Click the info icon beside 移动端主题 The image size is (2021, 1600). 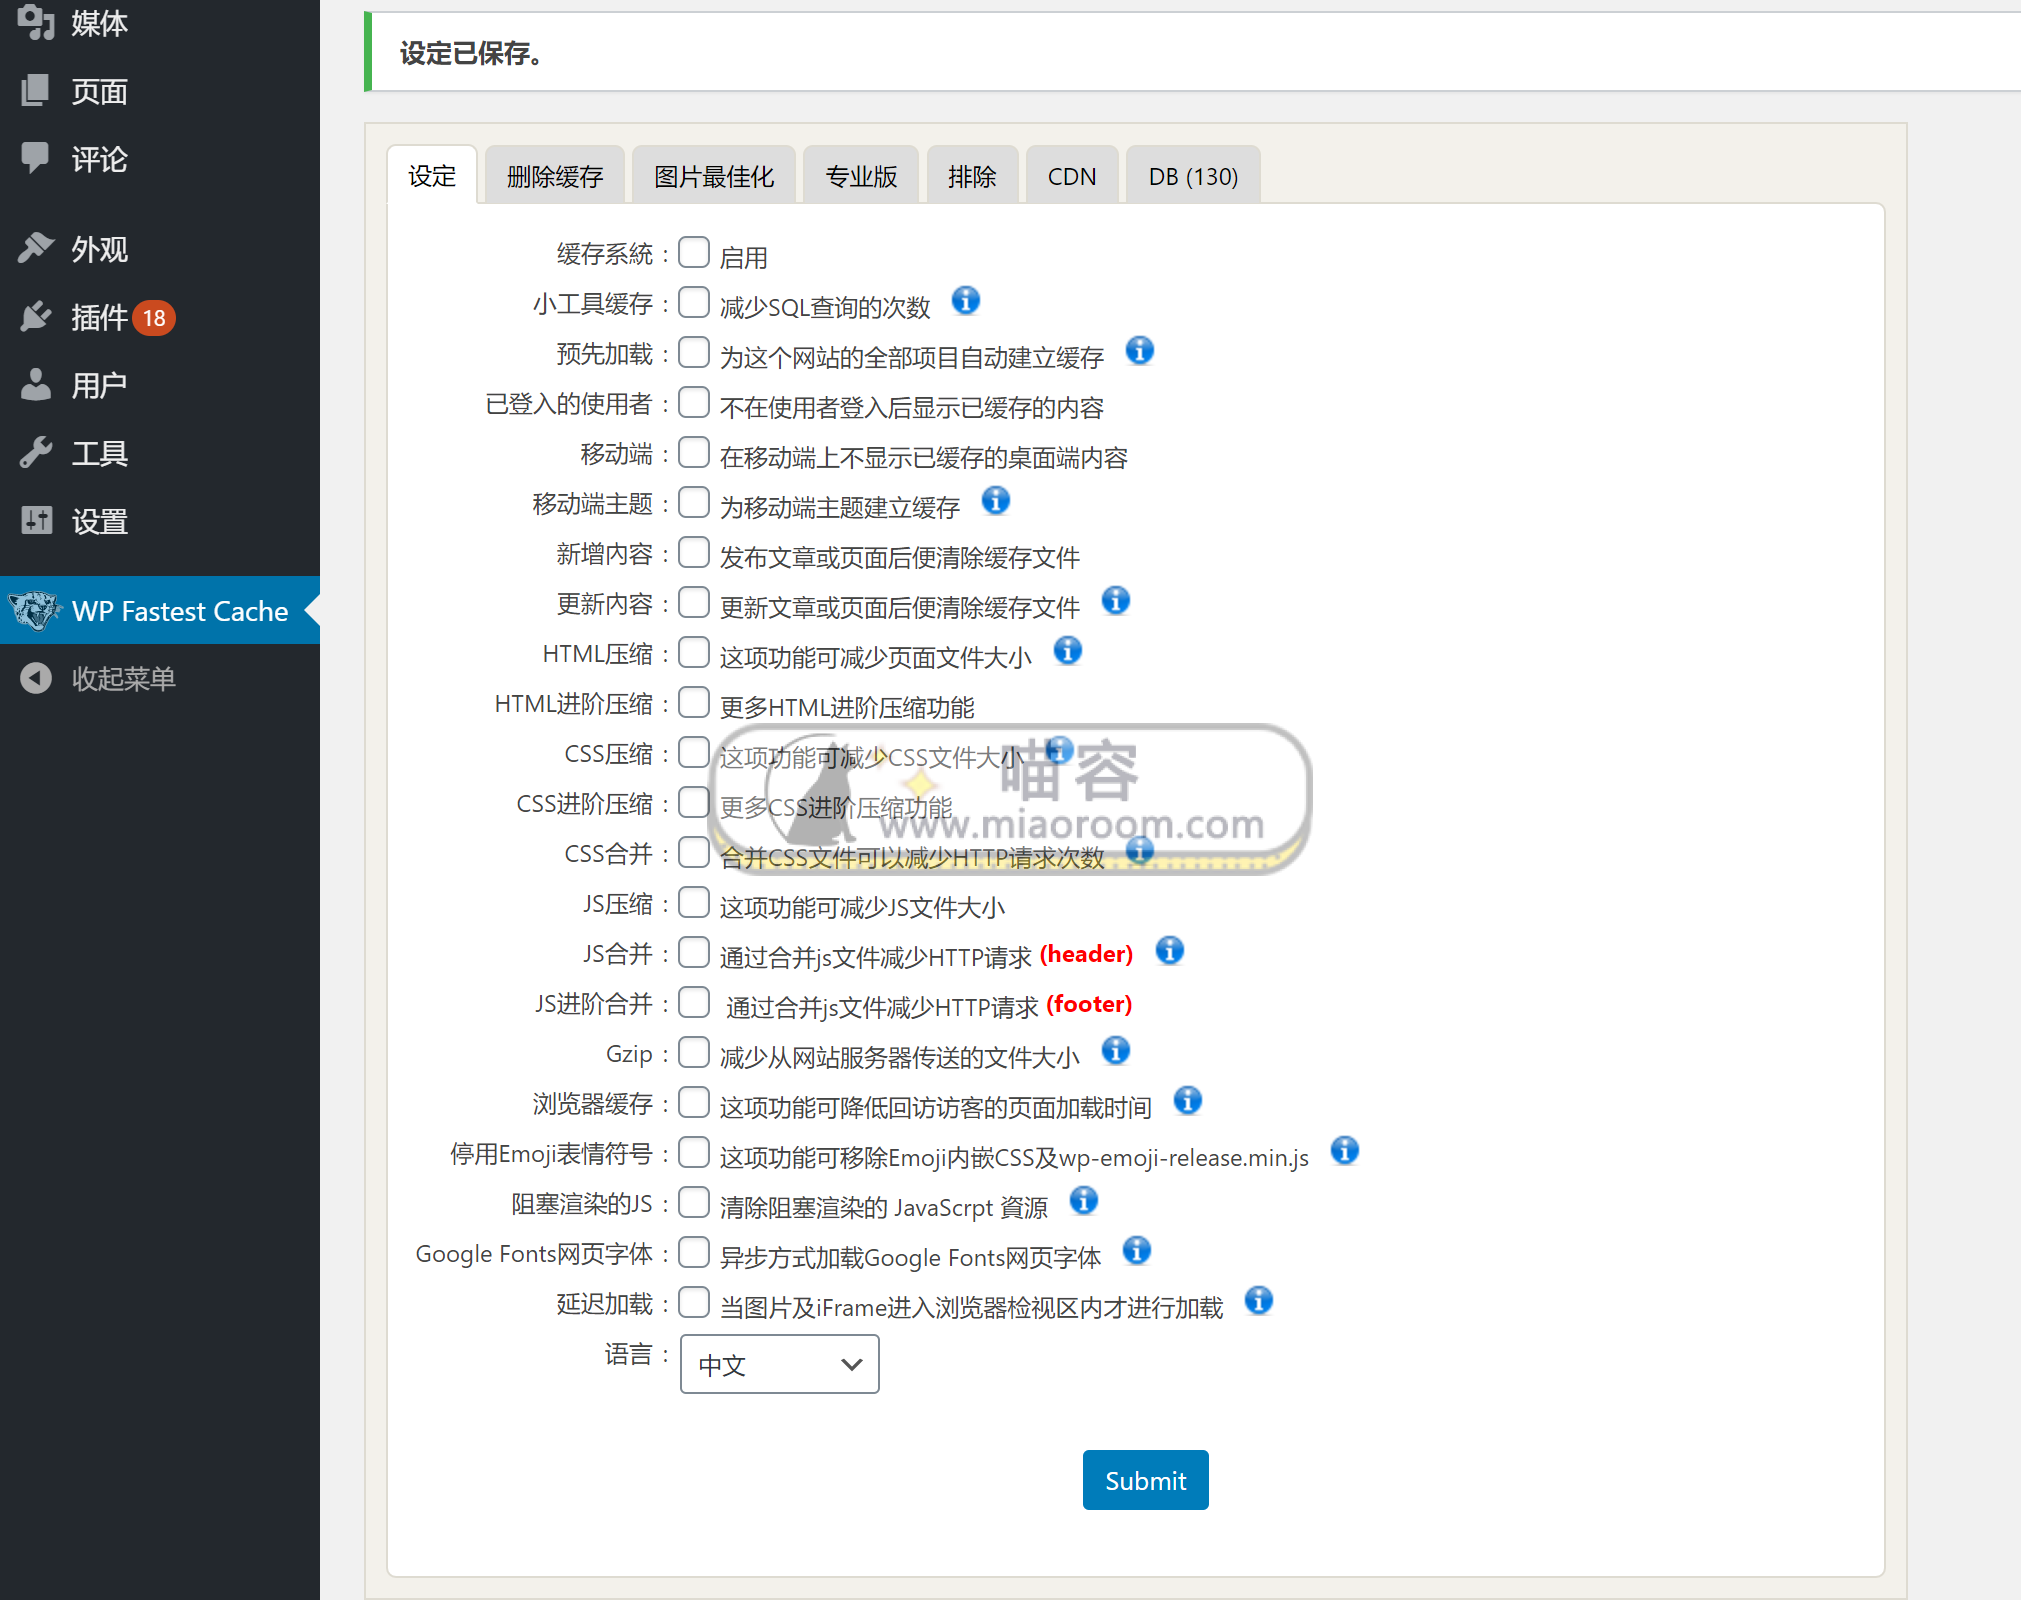pyautogui.click(x=995, y=500)
